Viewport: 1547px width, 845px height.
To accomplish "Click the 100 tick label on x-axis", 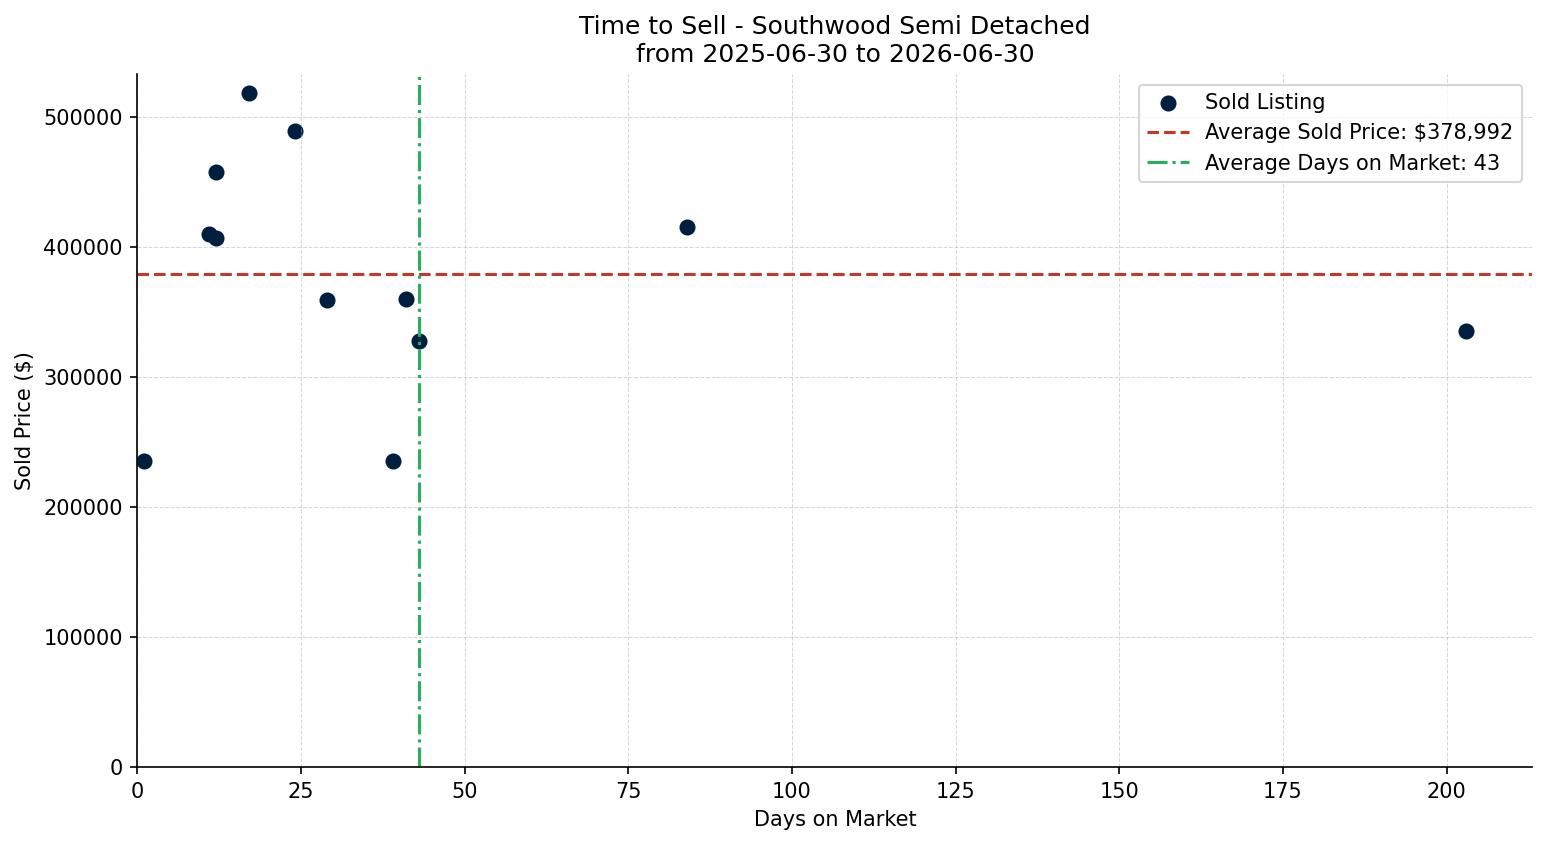I will [792, 791].
